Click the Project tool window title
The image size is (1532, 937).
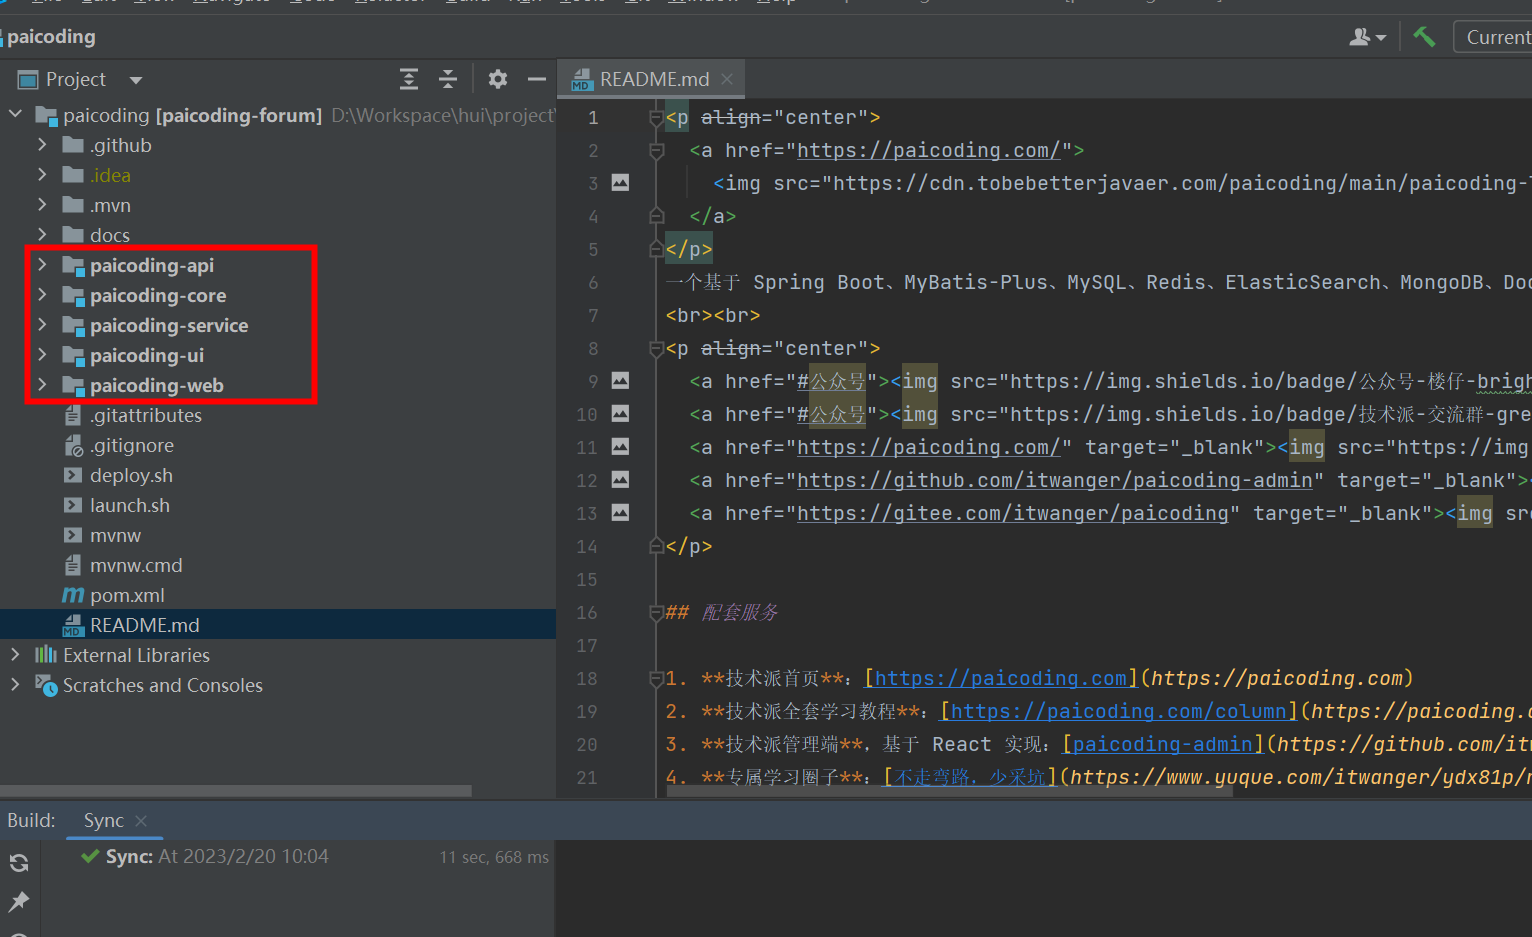click(75, 79)
